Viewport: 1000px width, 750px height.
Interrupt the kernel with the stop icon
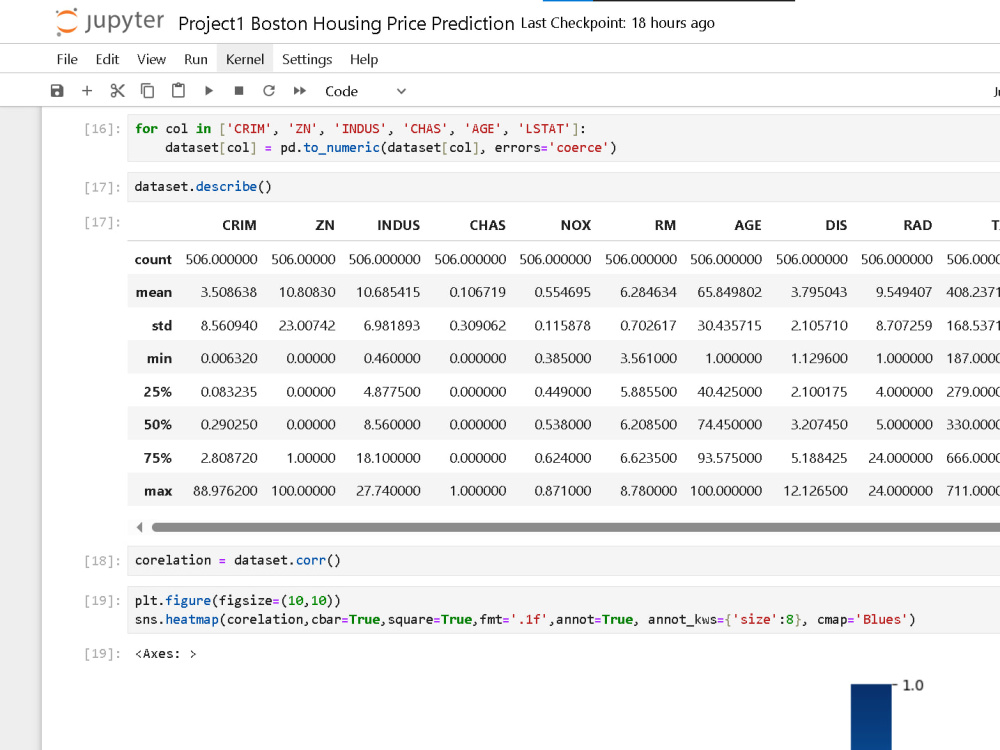[x=239, y=91]
